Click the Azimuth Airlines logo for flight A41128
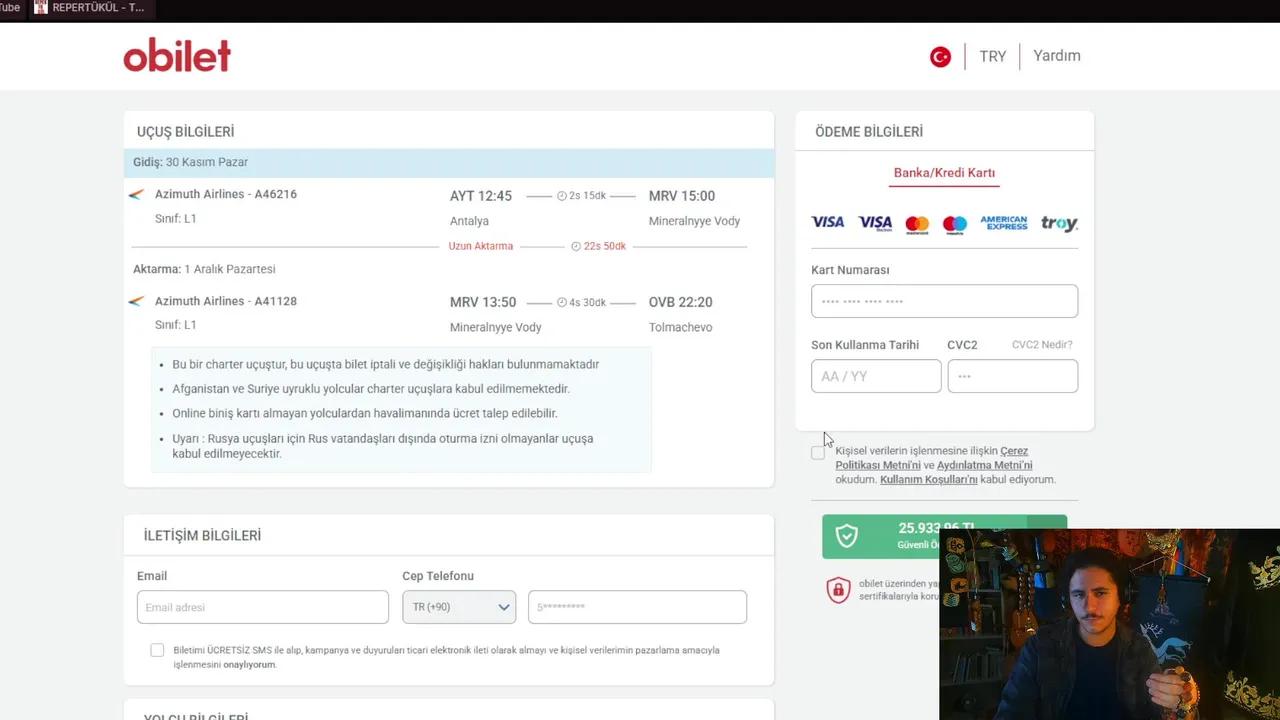Screen dimensions: 1280x720 (x=137, y=301)
